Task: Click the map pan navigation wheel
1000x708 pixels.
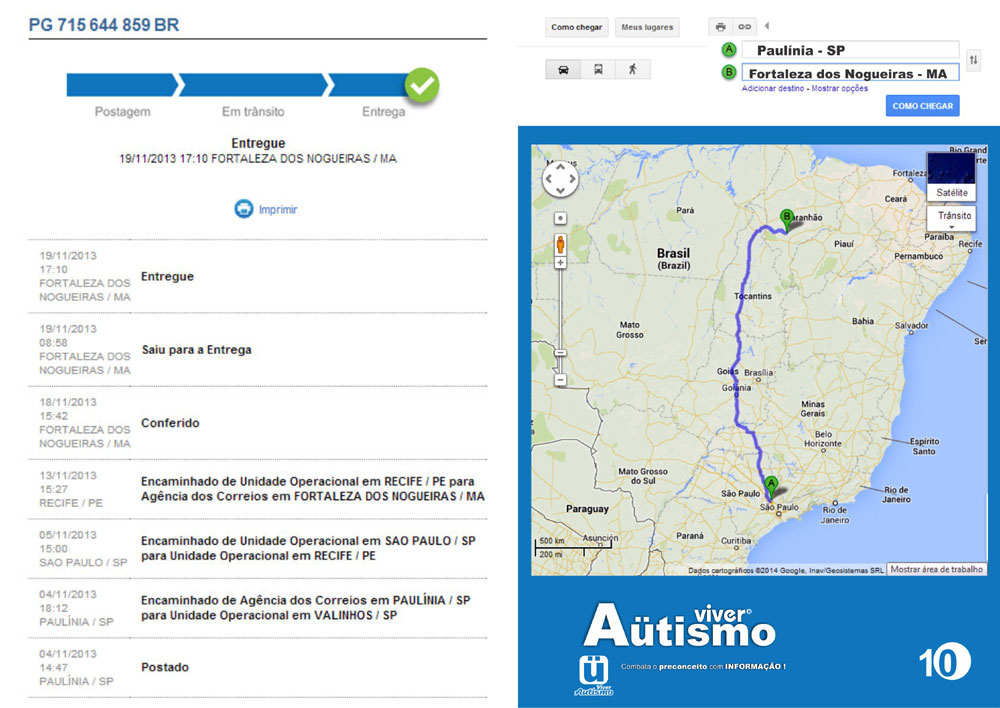Action: [x=560, y=180]
